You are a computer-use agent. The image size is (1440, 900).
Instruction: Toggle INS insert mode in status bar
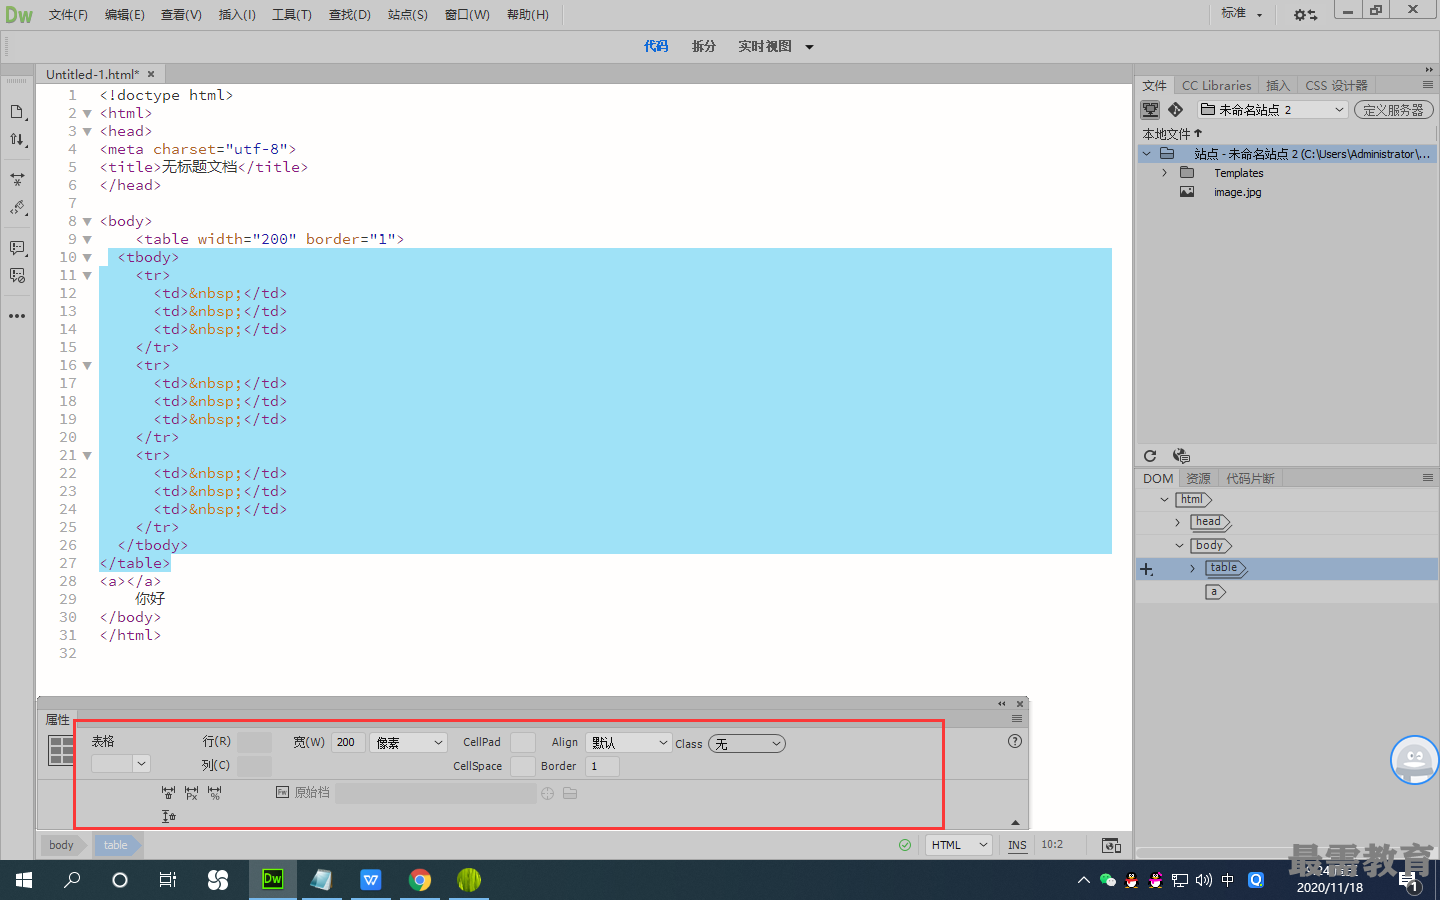pos(1017,845)
